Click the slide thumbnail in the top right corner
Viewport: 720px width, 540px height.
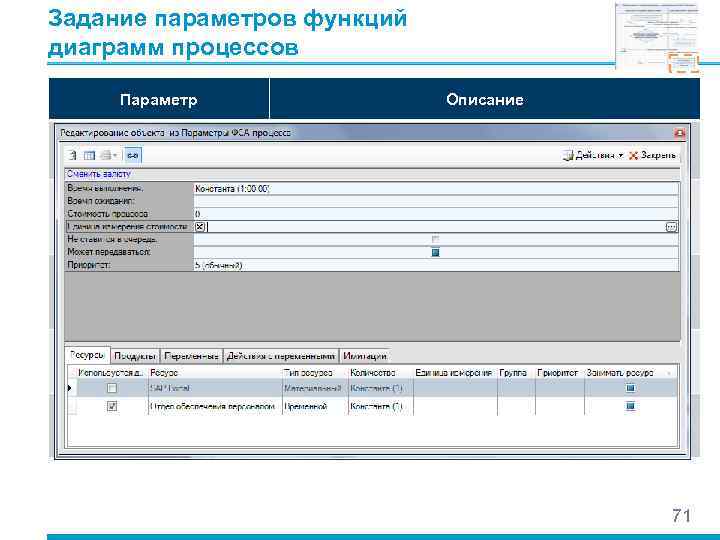click(x=657, y=37)
